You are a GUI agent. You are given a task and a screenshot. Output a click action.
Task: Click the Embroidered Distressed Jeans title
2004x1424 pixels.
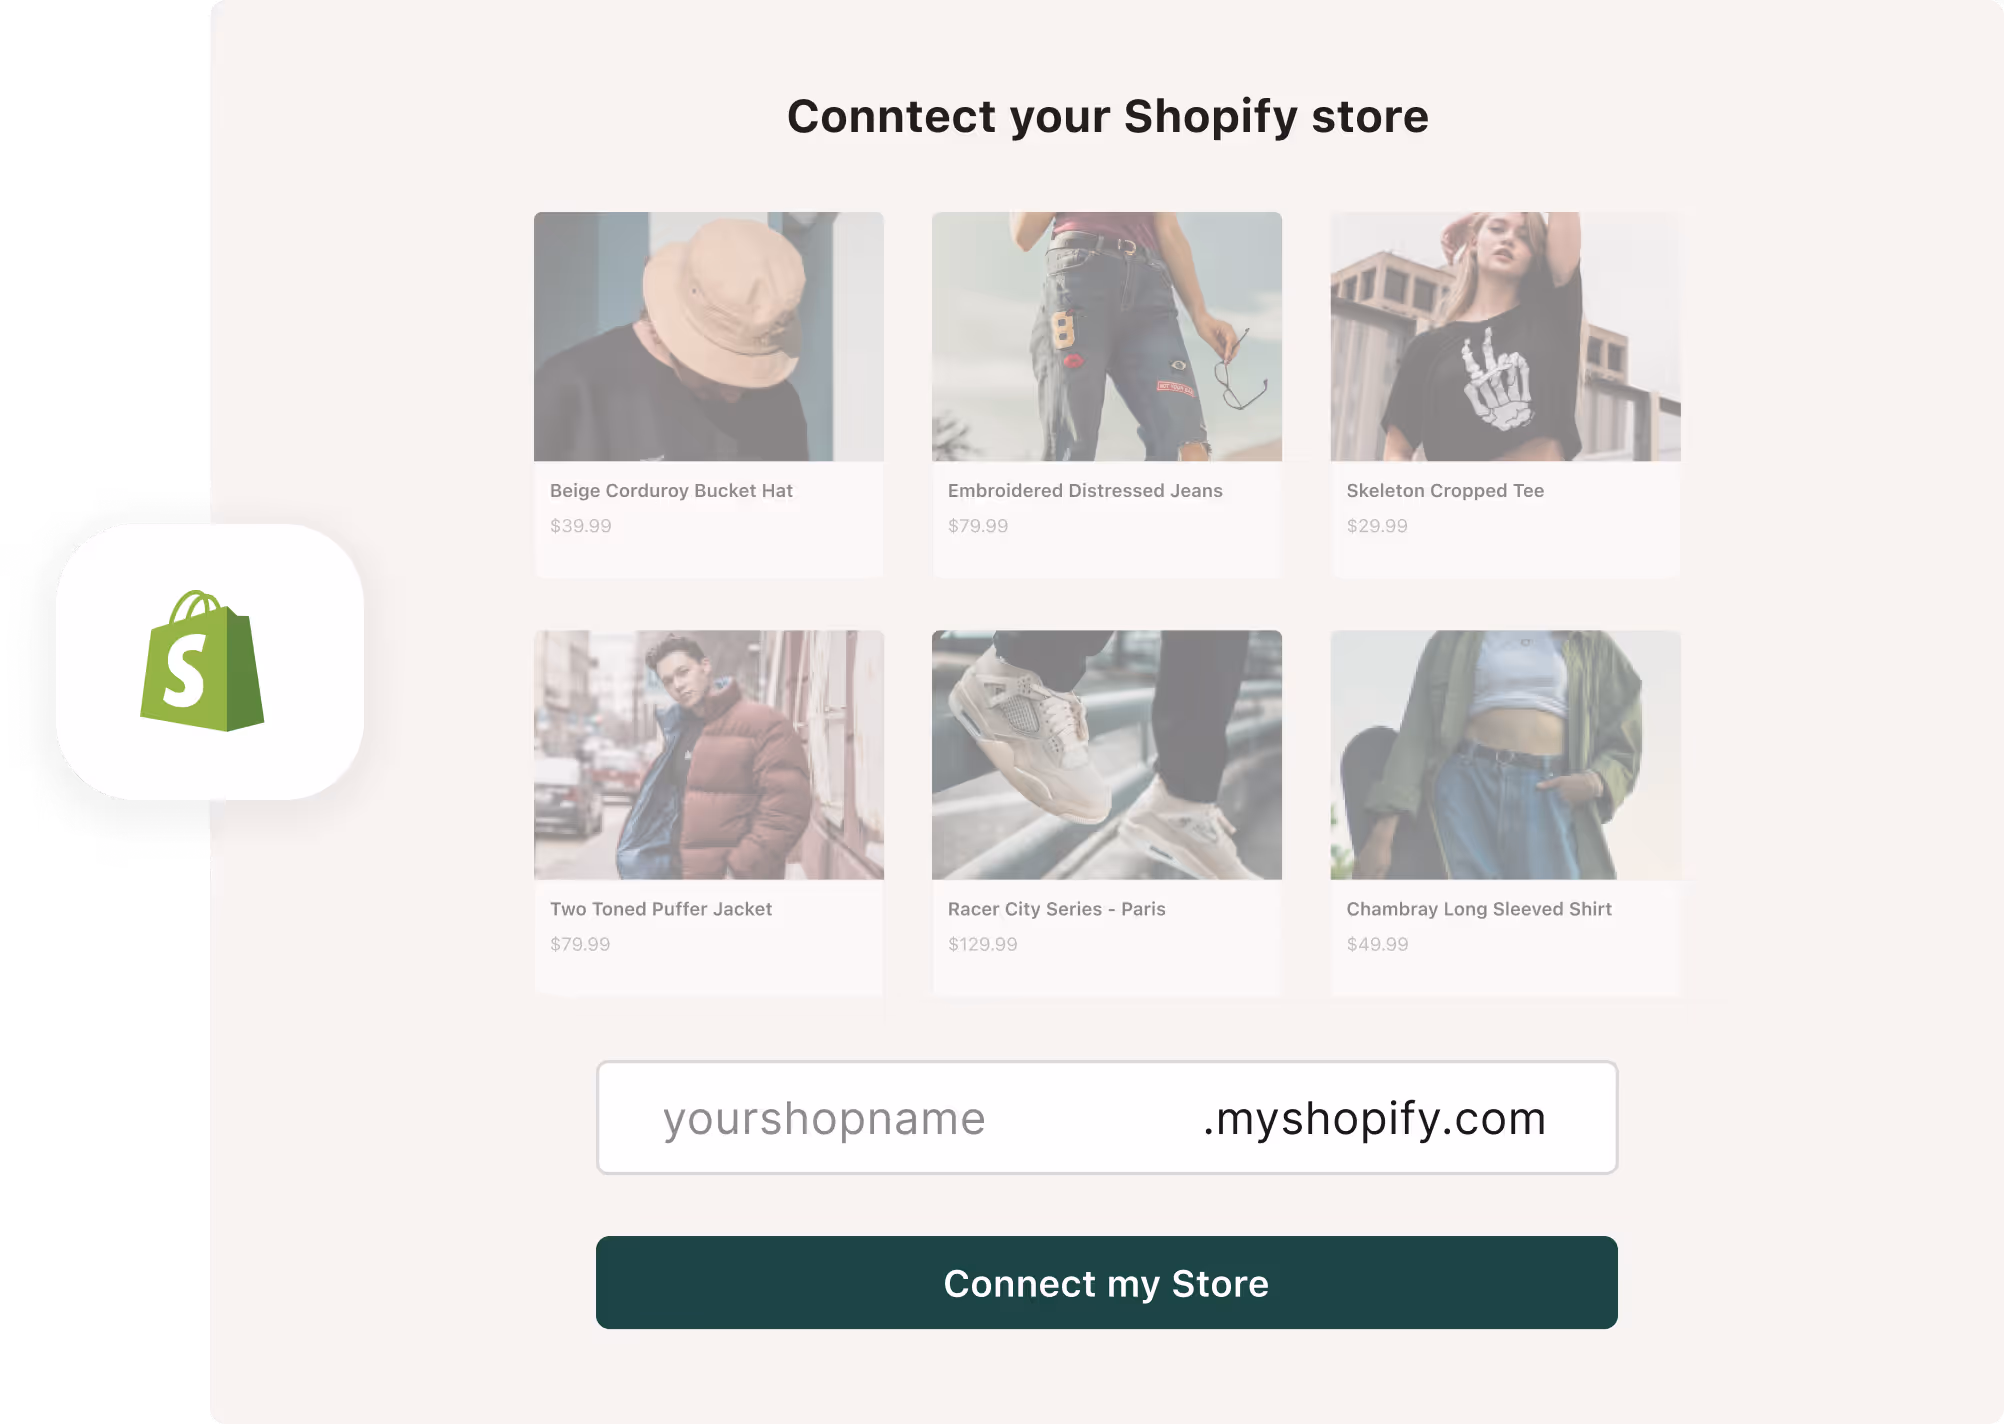[1084, 490]
